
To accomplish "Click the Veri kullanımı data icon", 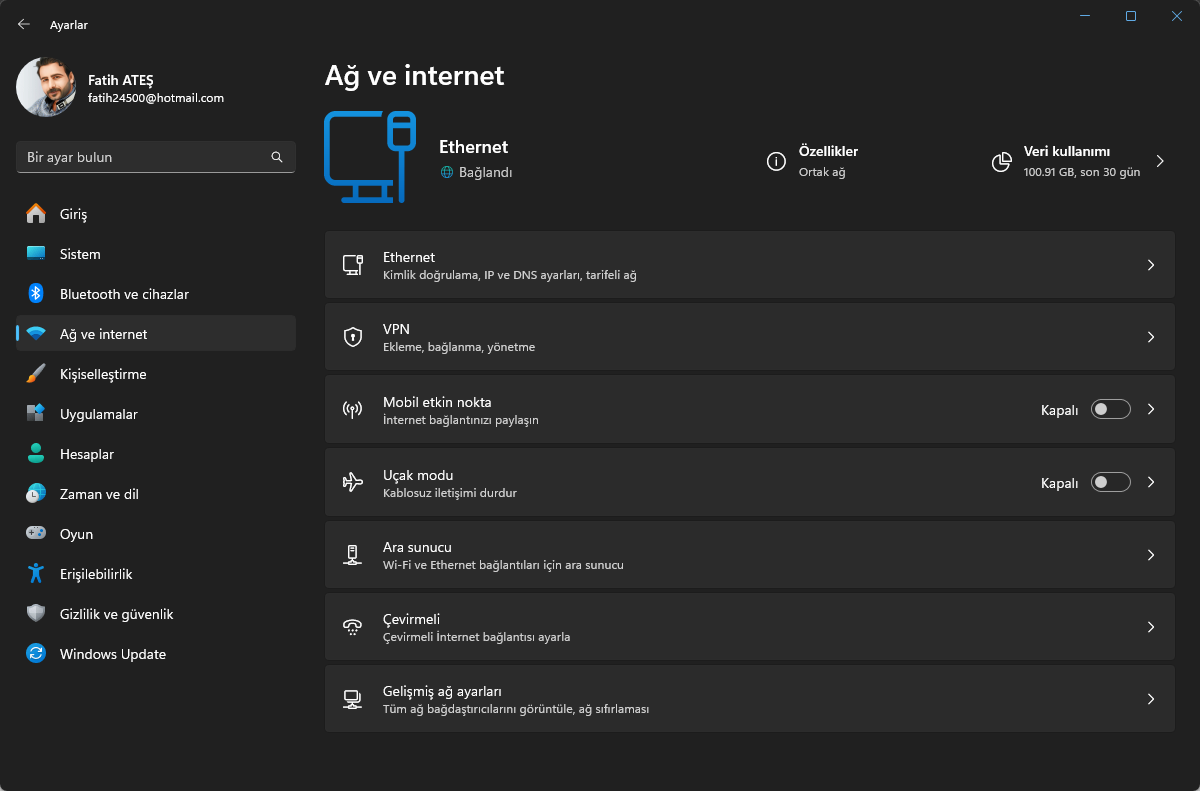I will tap(1001, 161).
